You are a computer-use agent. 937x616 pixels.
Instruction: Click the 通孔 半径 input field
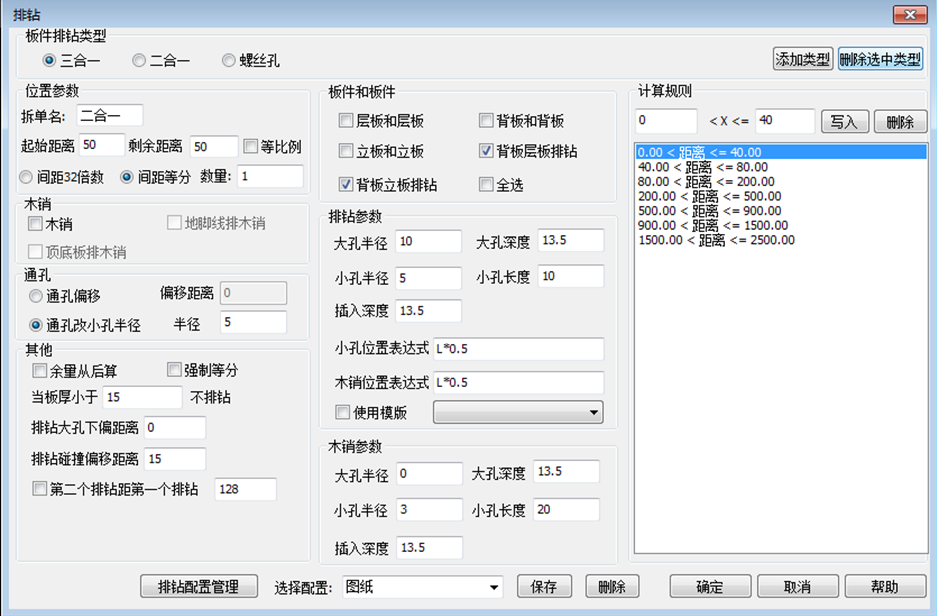point(253,323)
